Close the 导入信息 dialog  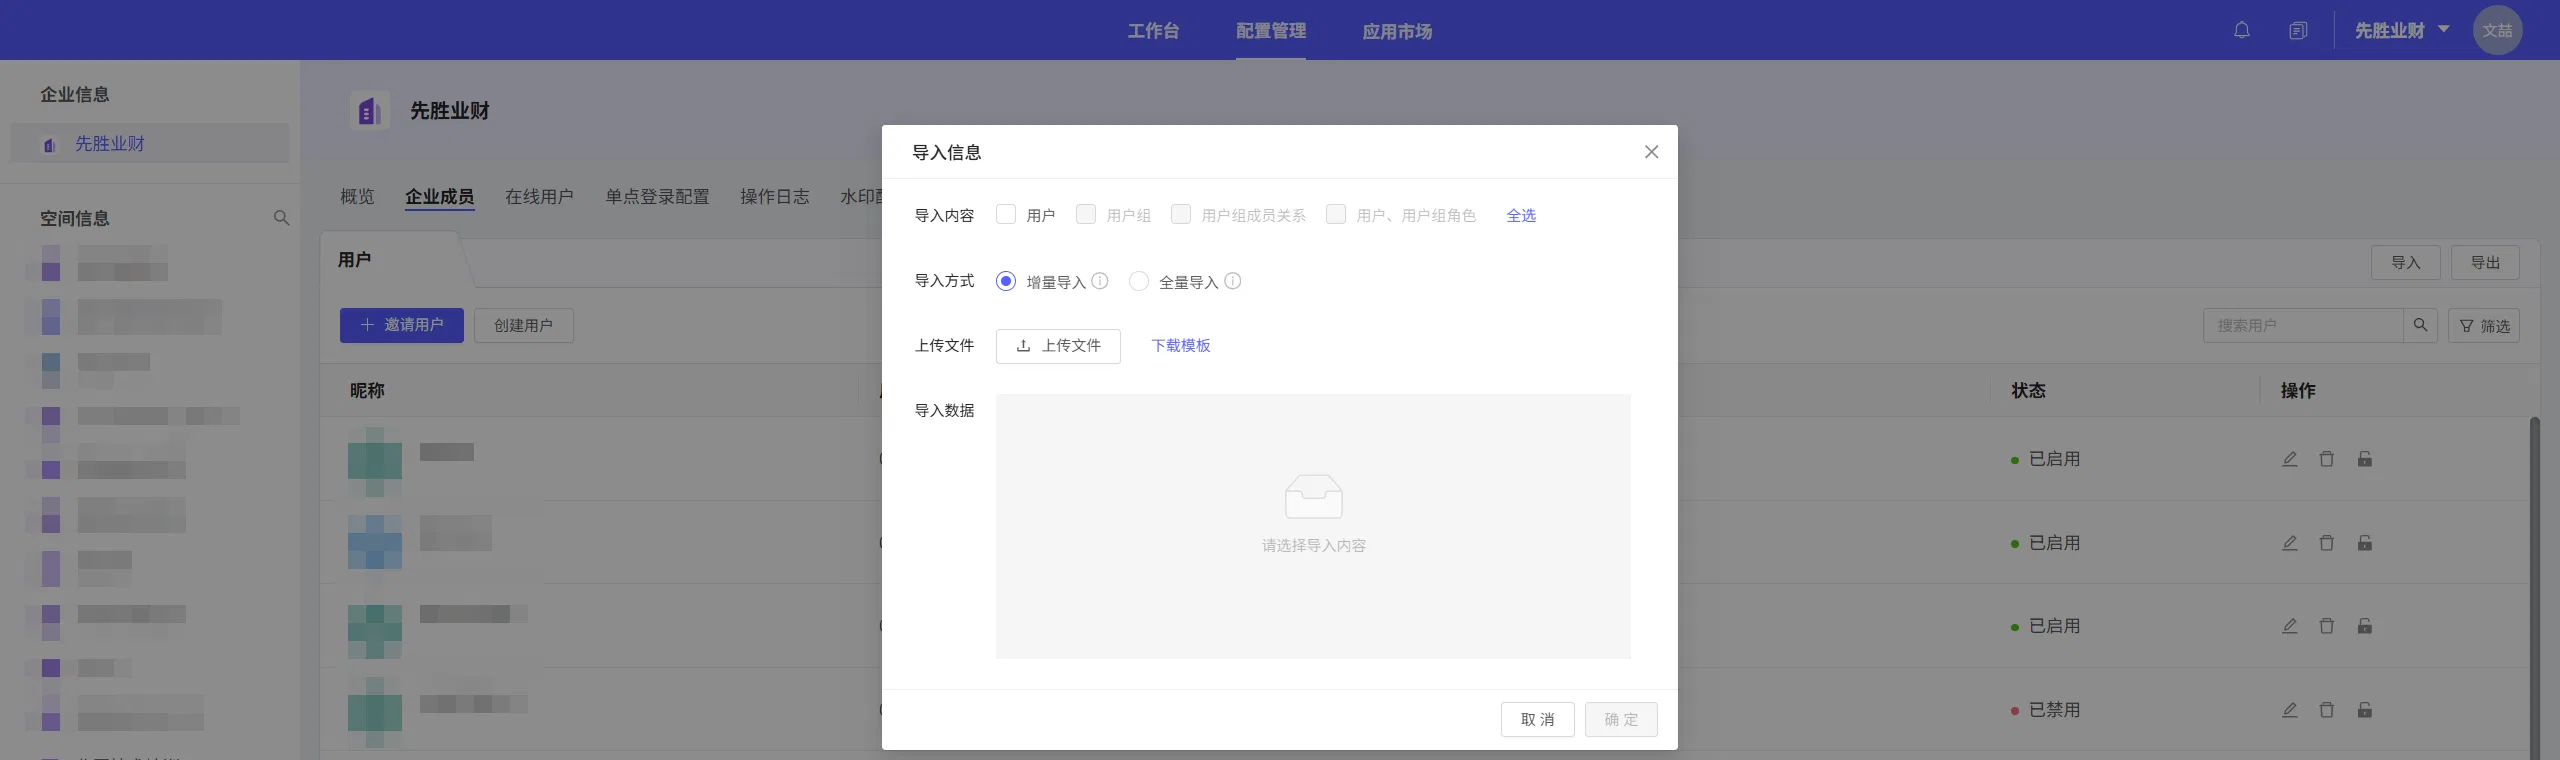pos(1651,152)
